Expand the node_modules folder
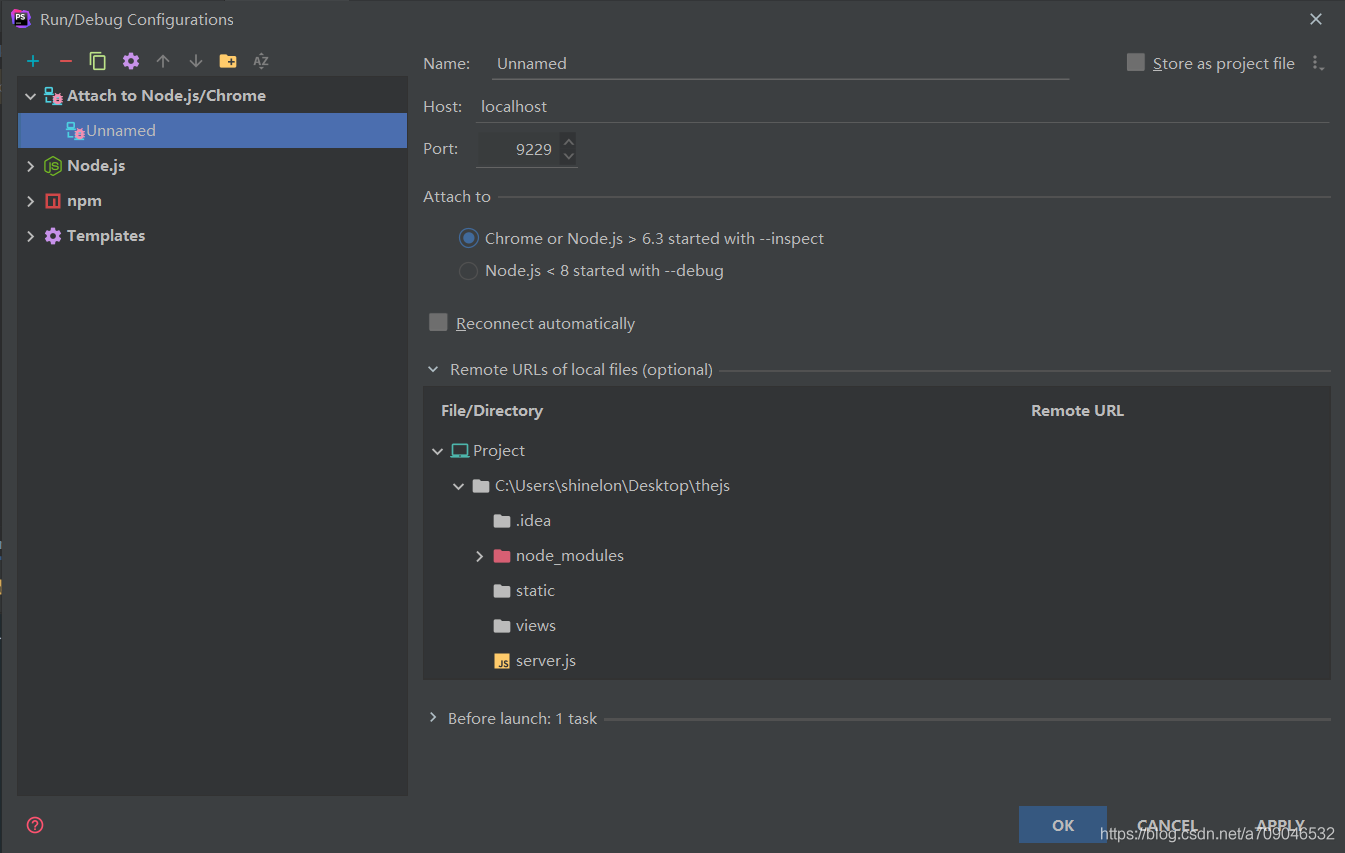Image resolution: width=1345 pixels, height=853 pixels. tap(480, 556)
